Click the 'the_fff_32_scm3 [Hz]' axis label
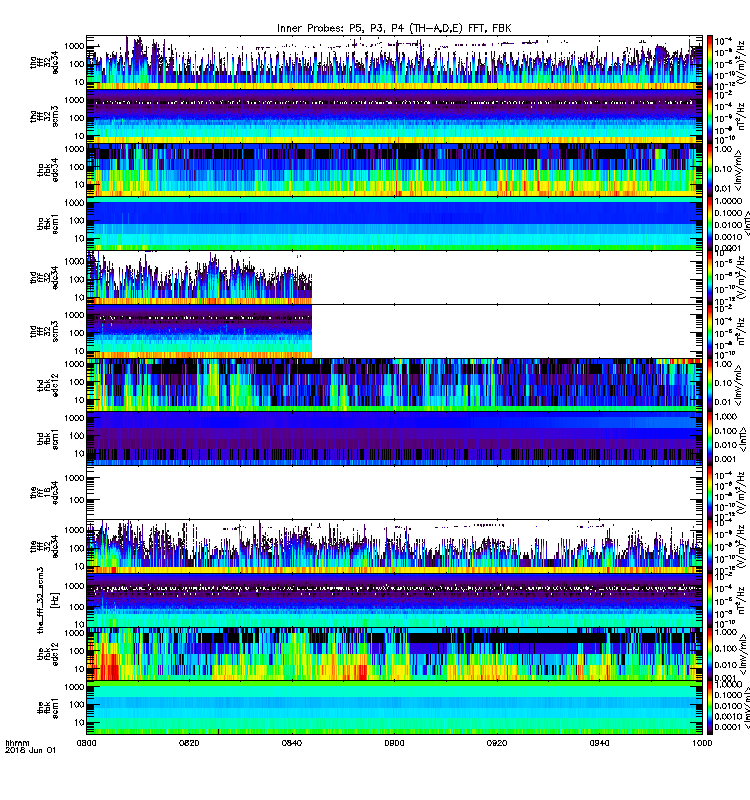750x800 pixels. [x=48, y=600]
